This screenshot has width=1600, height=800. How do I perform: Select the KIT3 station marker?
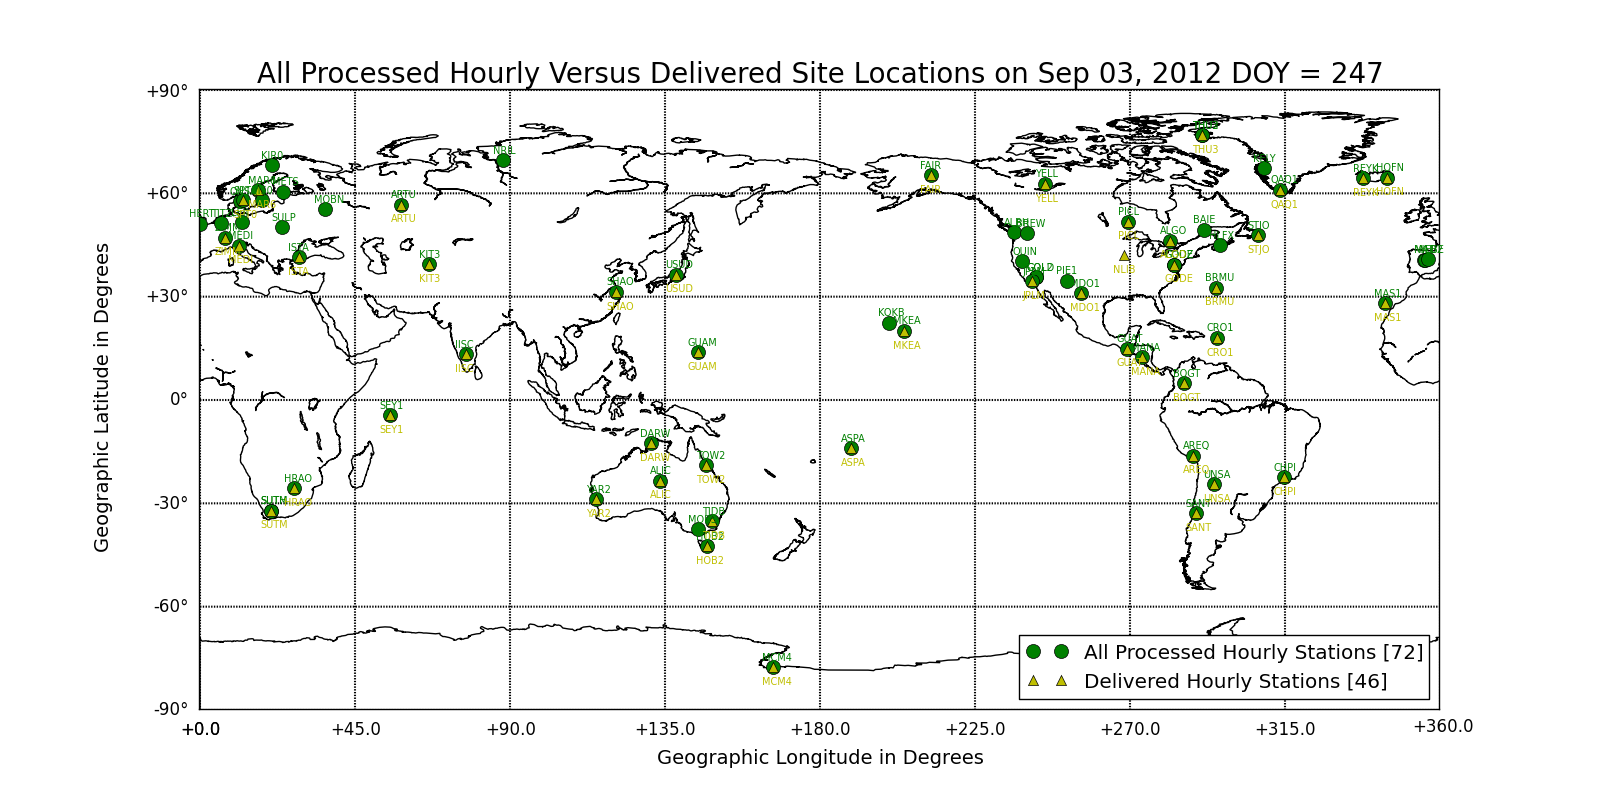tap(429, 265)
